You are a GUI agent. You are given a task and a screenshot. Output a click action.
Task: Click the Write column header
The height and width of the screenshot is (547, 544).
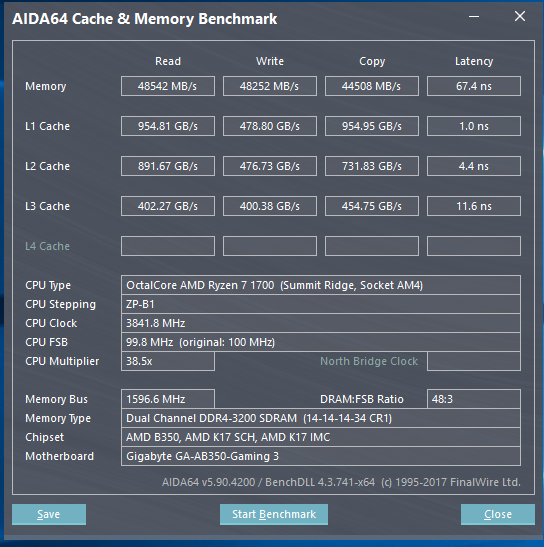270,61
